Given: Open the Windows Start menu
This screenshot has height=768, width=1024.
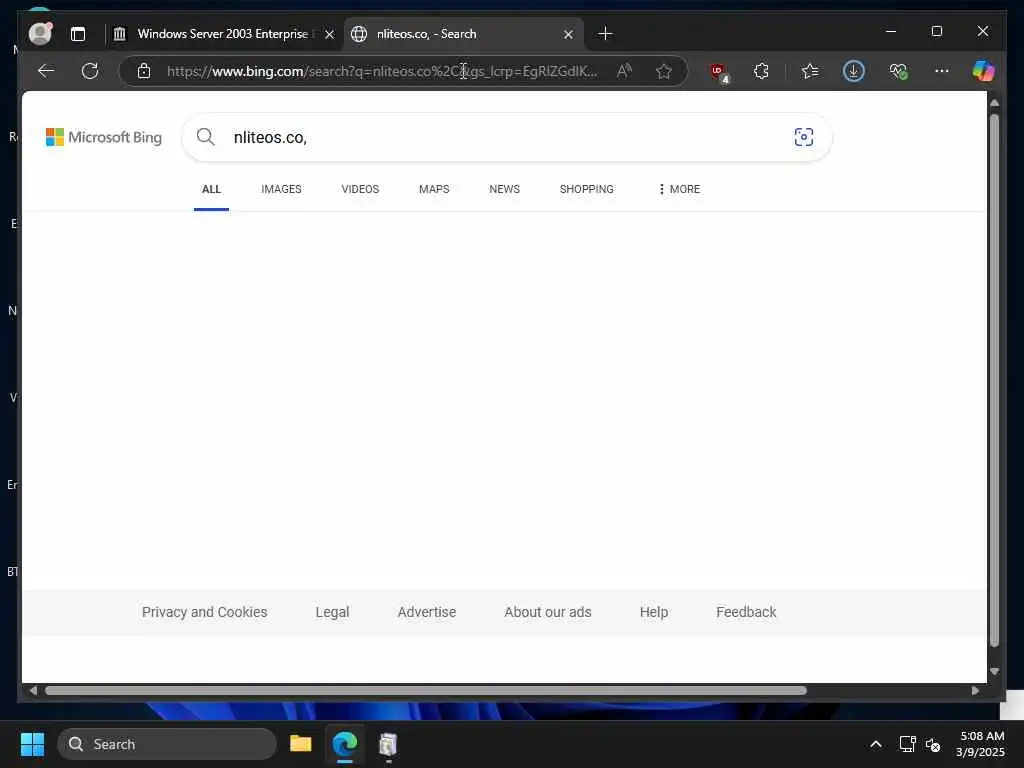Looking at the screenshot, I should point(32,744).
